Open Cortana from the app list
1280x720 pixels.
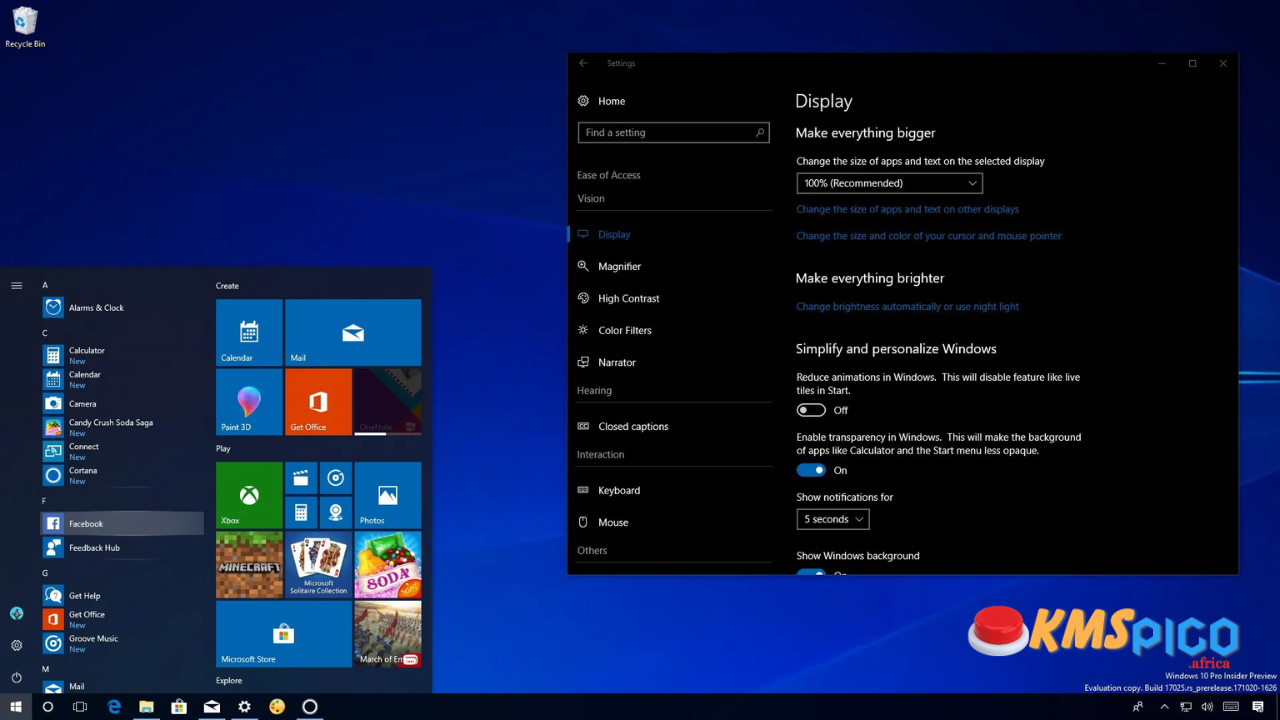(x=122, y=475)
